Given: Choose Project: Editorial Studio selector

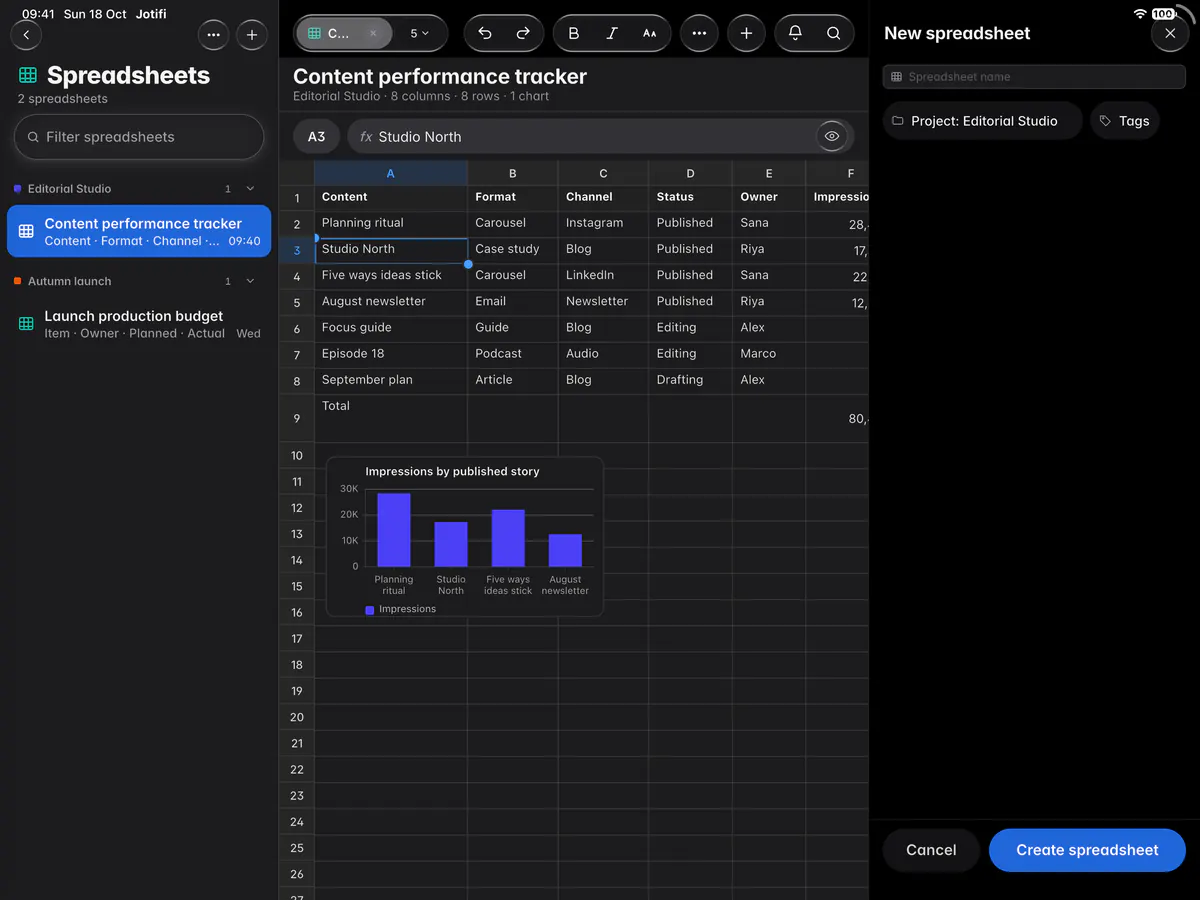Looking at the screenshot, I should (983, 121).
